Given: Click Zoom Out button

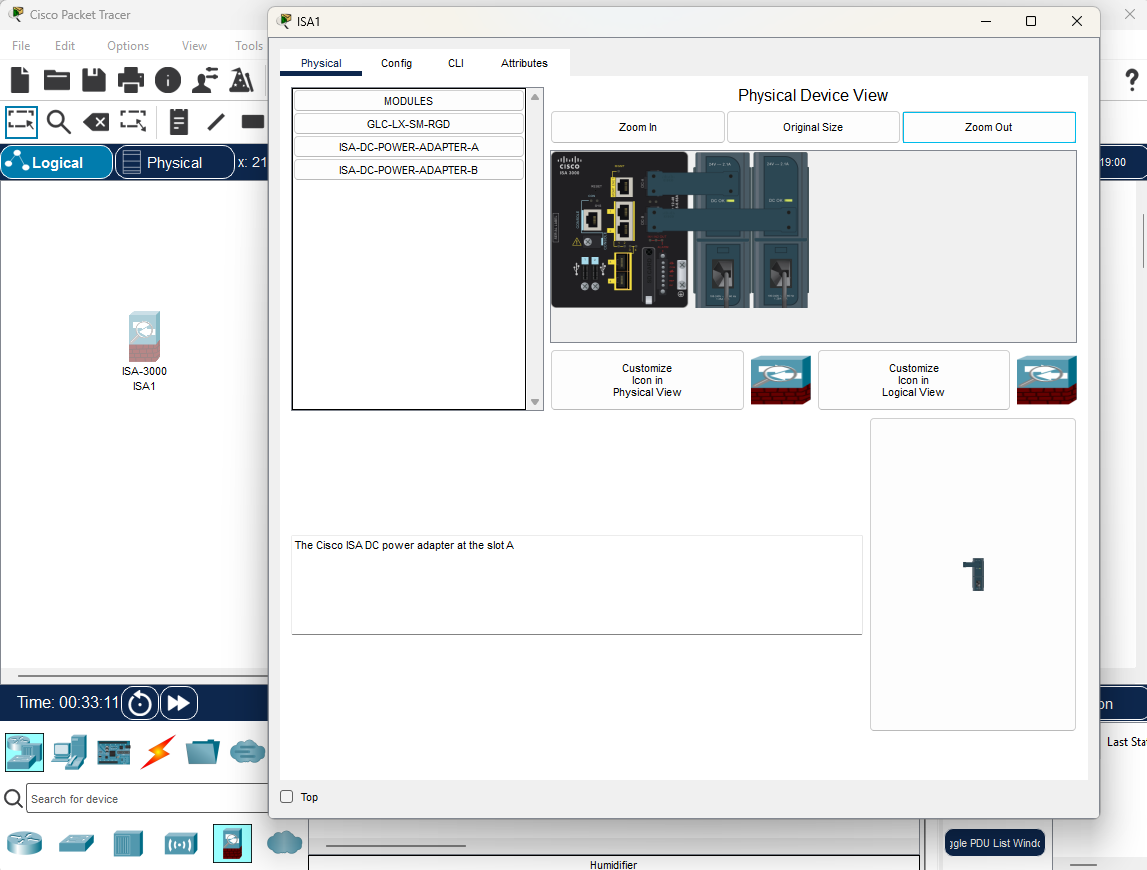Looking at the screenshot, I should [x=989, y=127].
